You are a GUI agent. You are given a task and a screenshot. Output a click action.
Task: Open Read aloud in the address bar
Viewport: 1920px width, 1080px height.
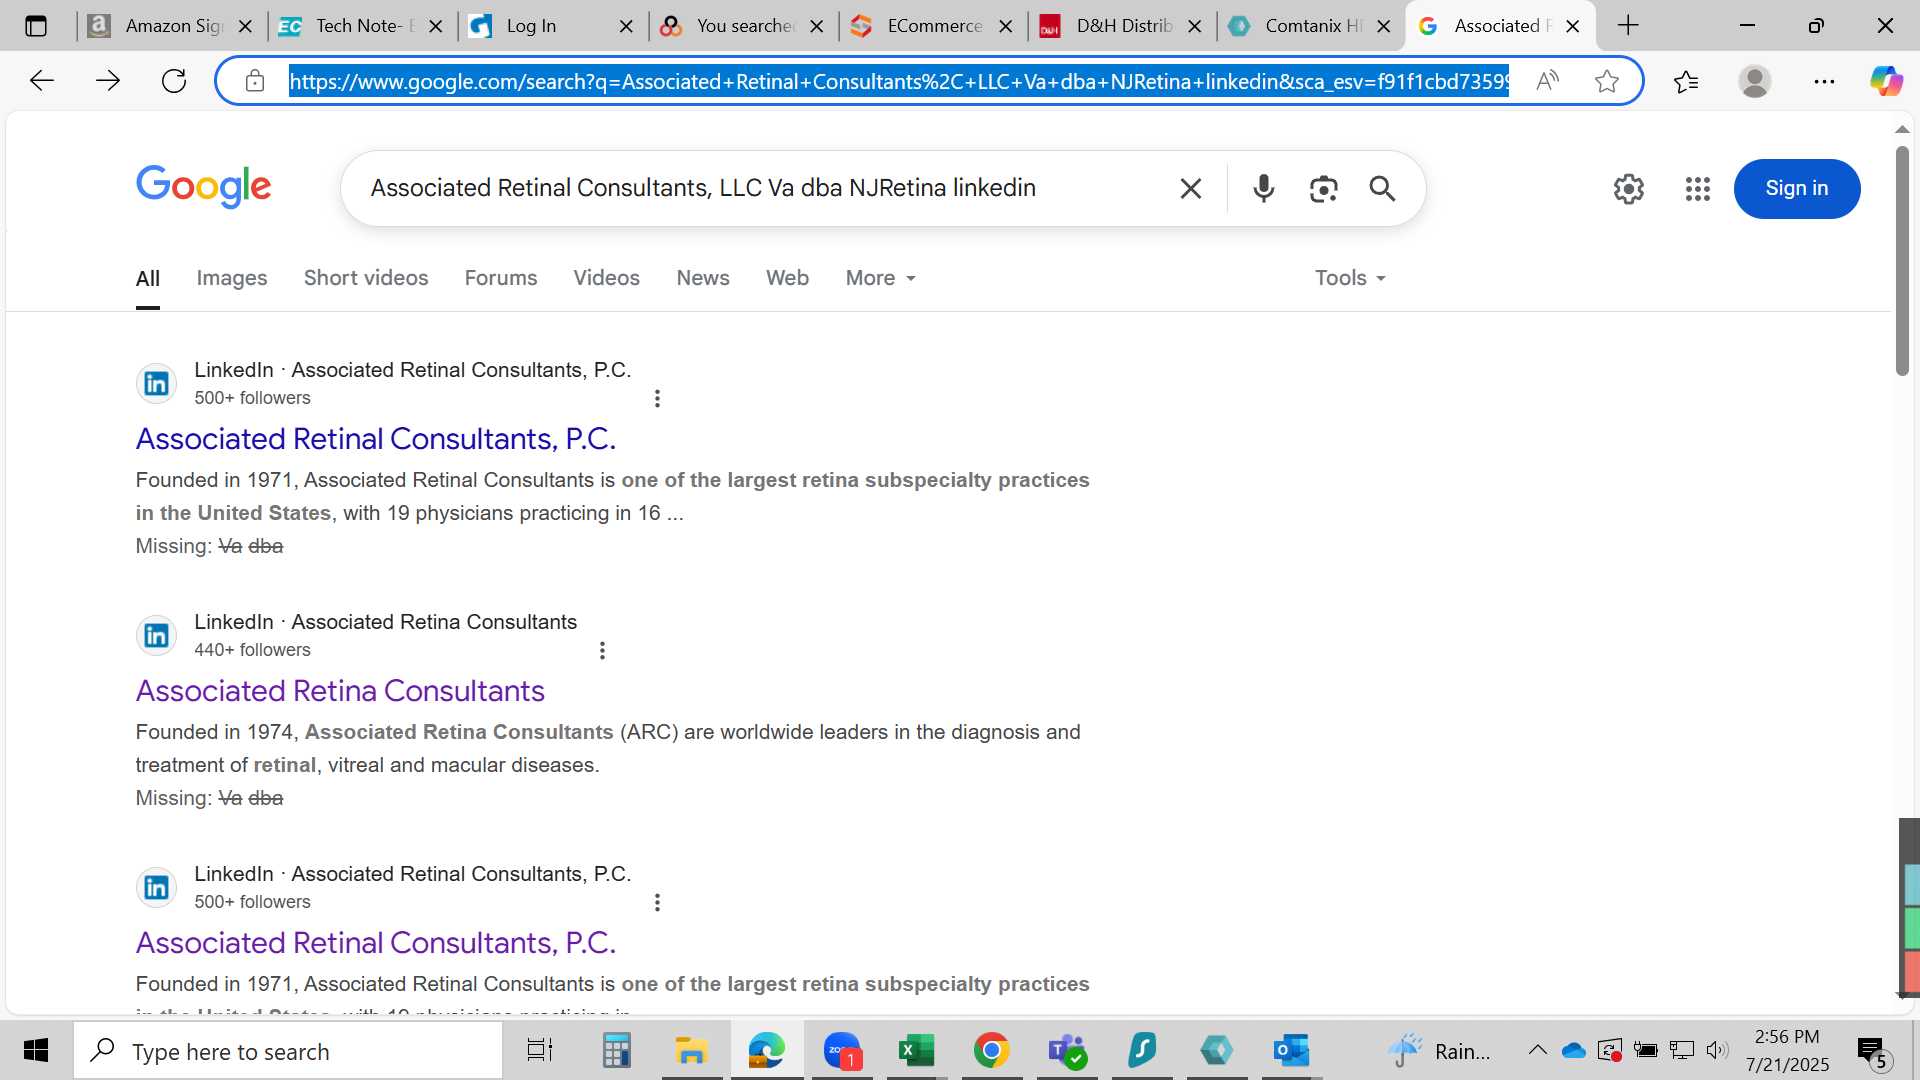[x=1547, y=81]
